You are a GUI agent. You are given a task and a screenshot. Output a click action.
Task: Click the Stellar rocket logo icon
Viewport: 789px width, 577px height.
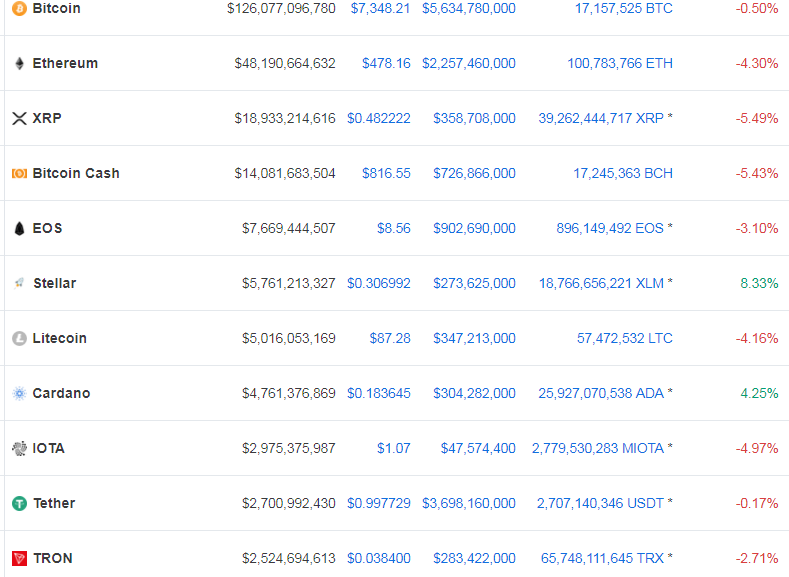coord(19,283)
